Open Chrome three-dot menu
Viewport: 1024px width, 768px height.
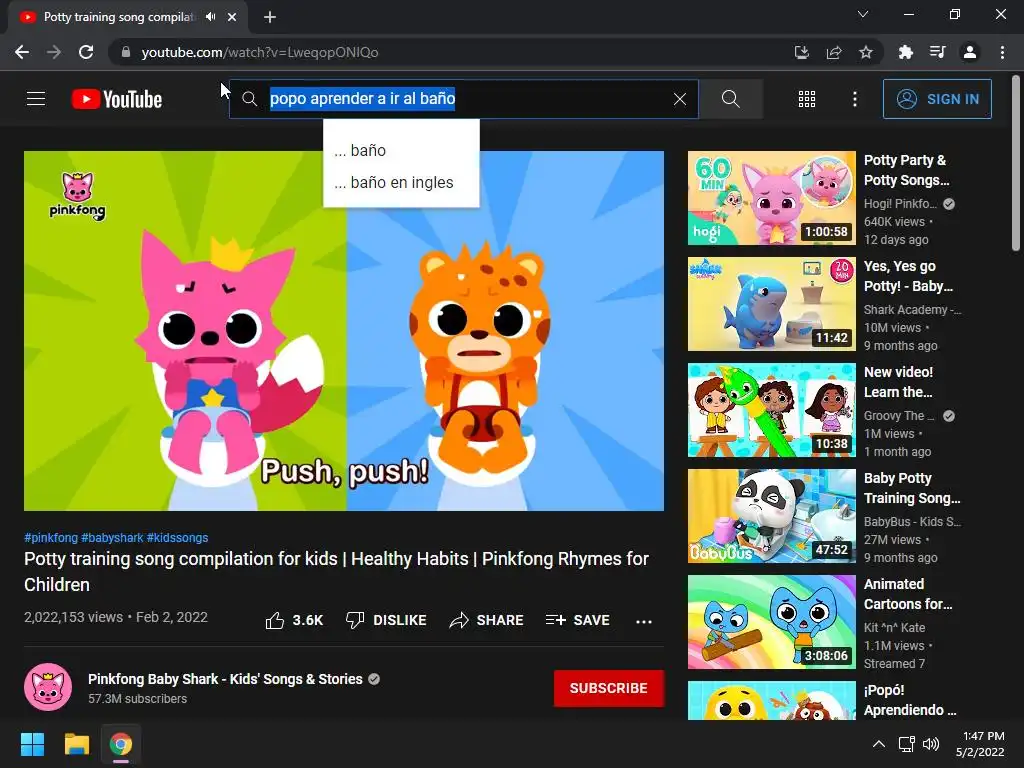(1002, 52)
